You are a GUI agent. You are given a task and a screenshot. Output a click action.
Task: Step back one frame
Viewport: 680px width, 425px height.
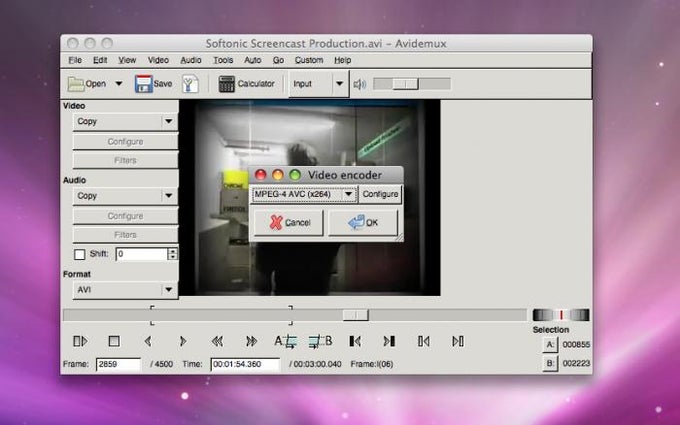pyautogui.click(x=148, y=341)
